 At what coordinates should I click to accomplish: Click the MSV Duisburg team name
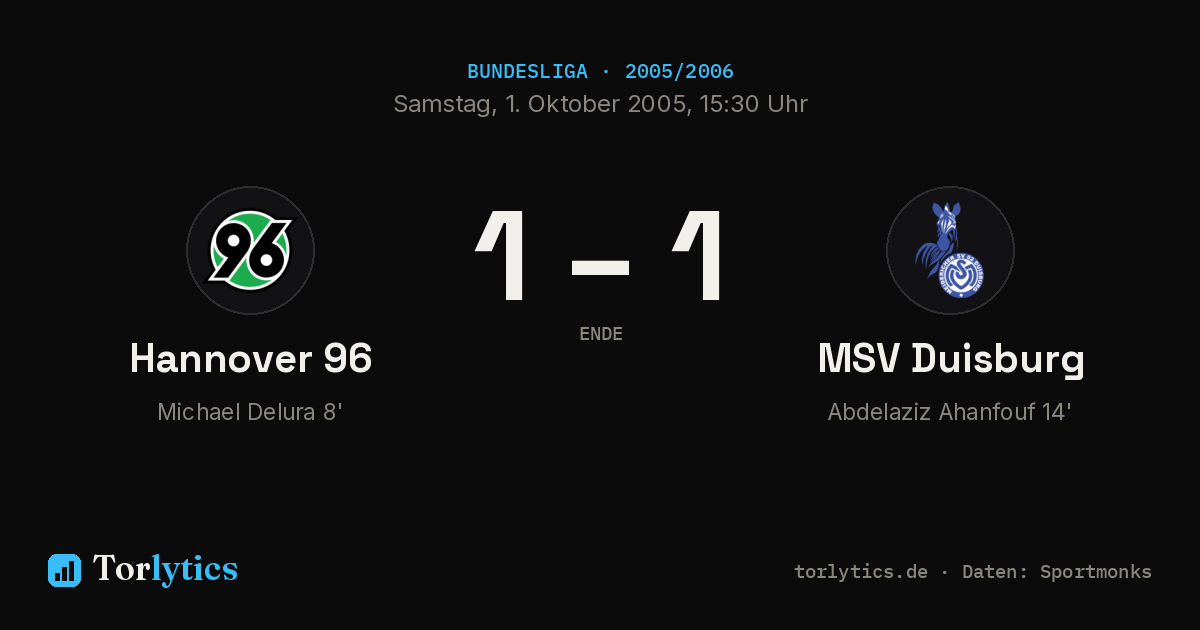coord(951,359)
